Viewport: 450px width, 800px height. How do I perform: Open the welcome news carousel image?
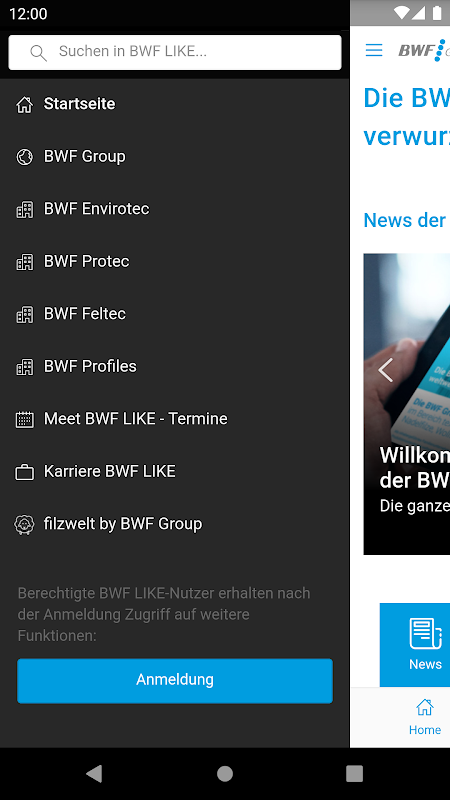click(x=407, y=404)
